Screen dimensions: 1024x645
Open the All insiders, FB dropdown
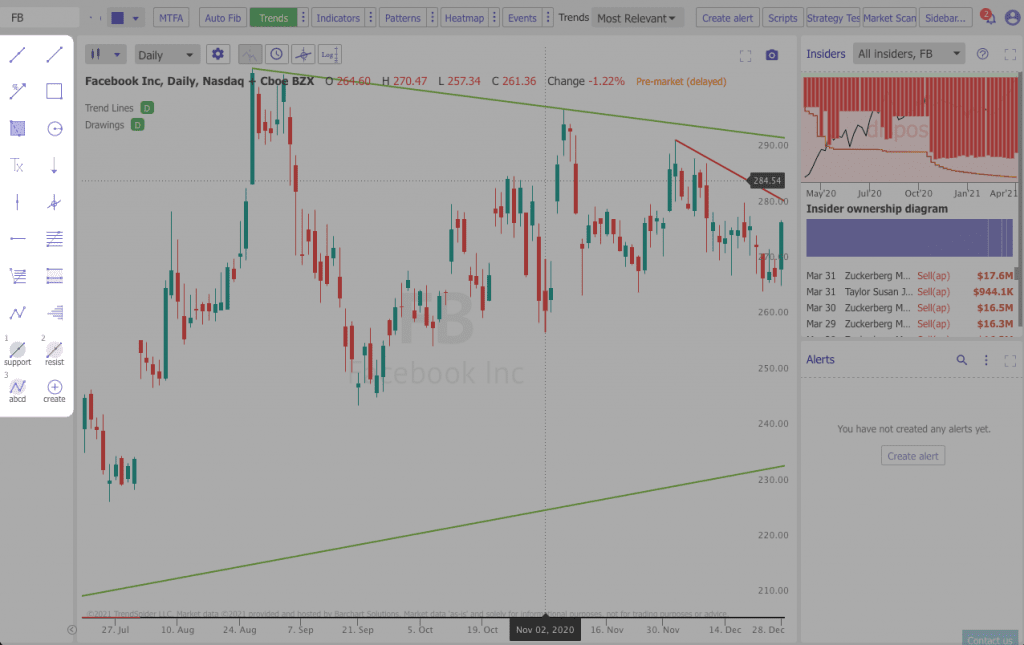coord(908,54)
